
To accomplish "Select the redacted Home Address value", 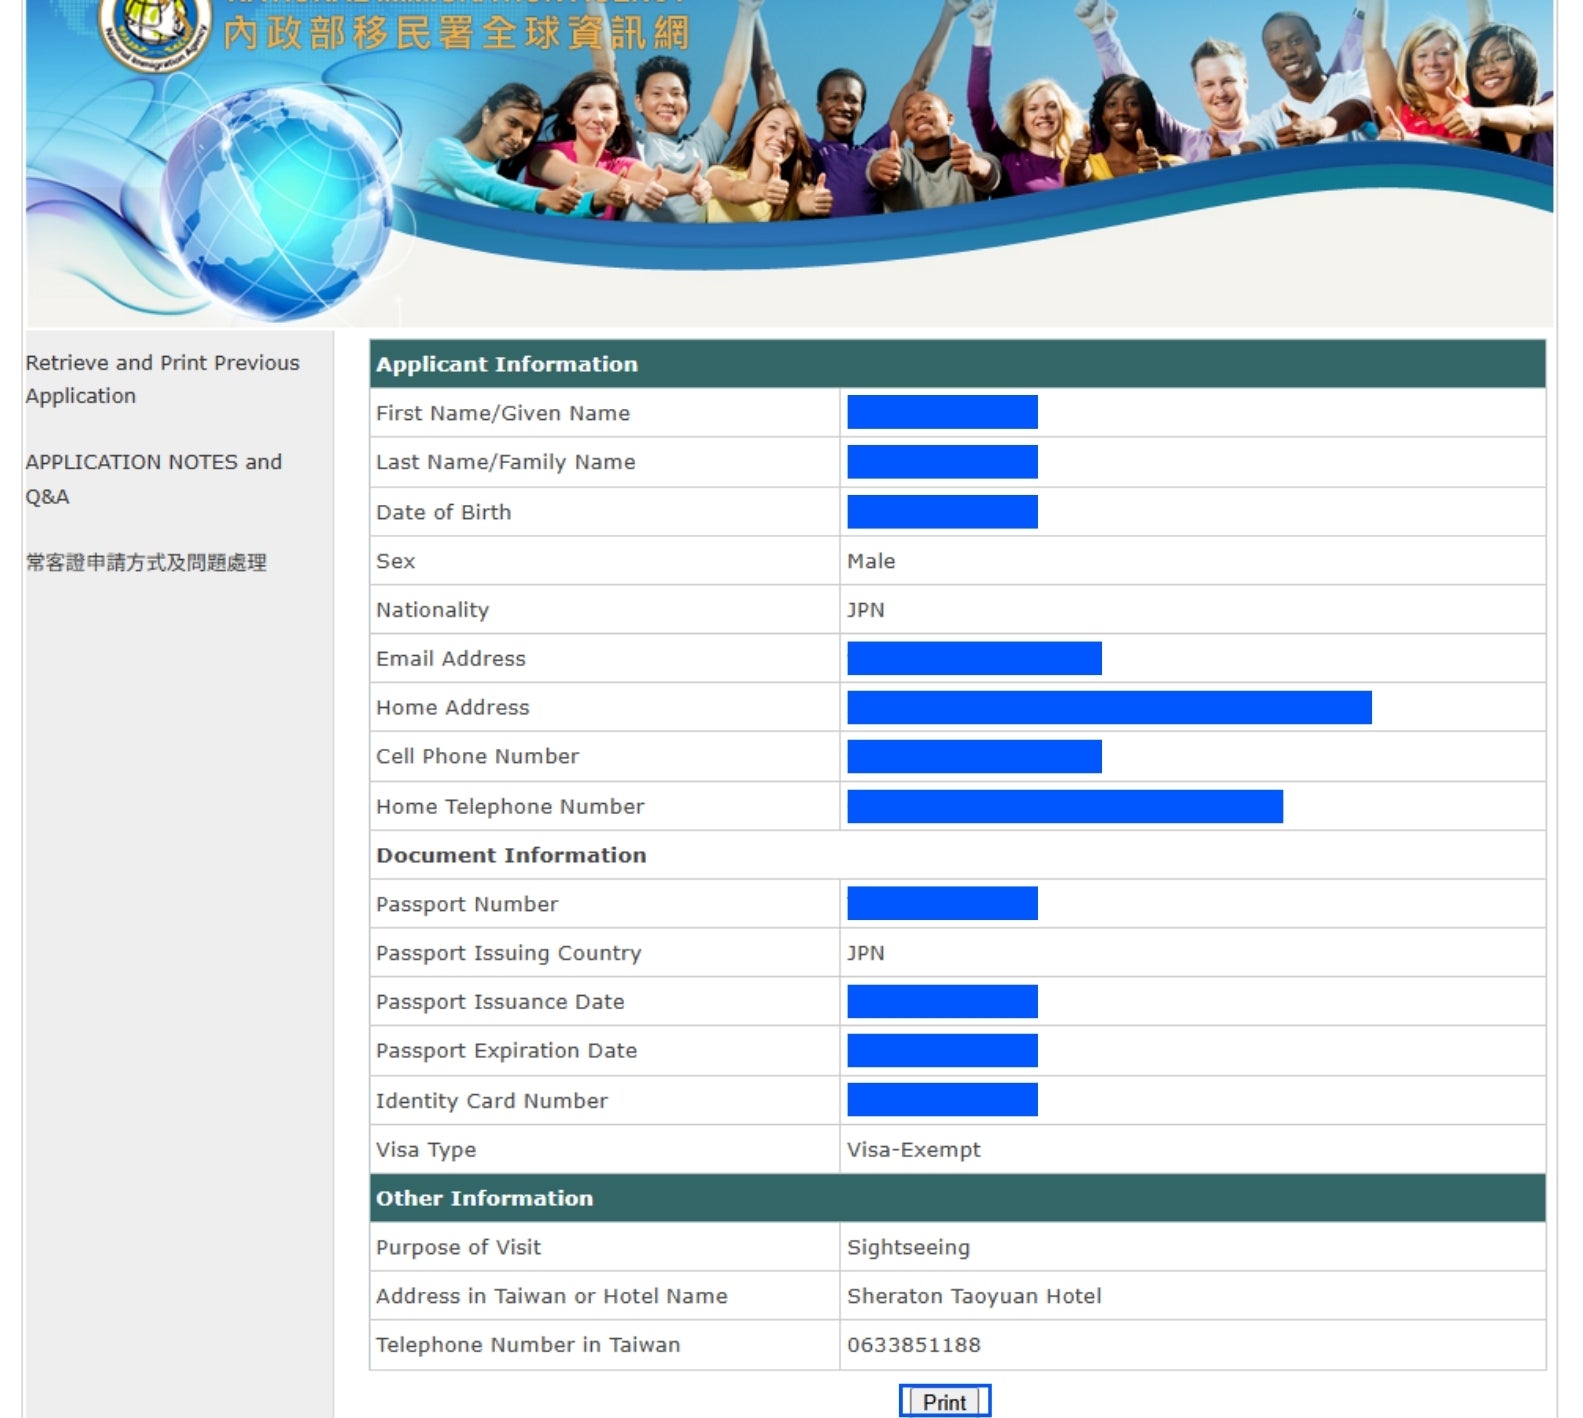I will click(1108, 707).
